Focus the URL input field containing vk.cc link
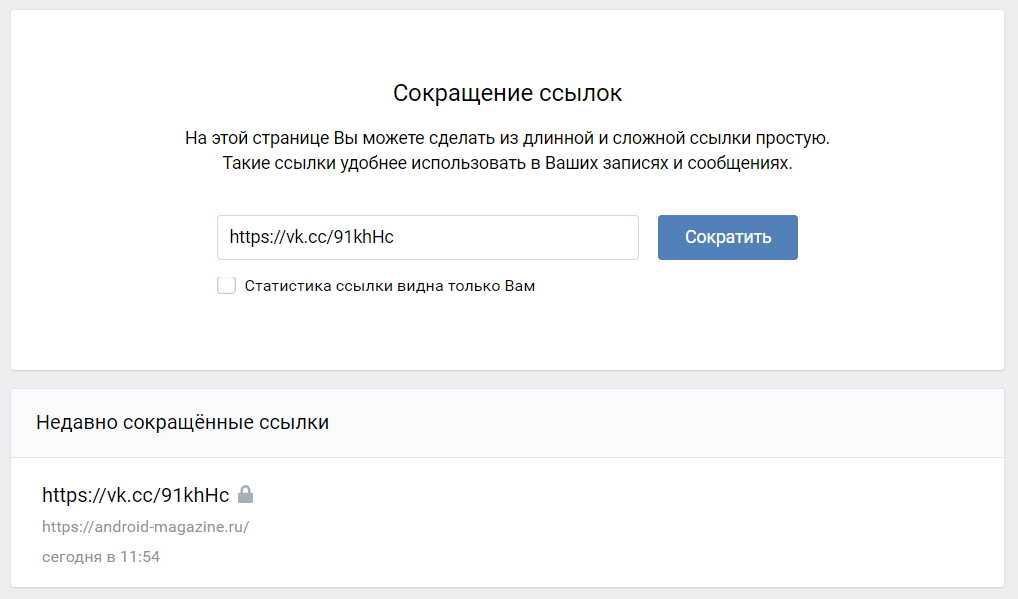 pos(427,238)
